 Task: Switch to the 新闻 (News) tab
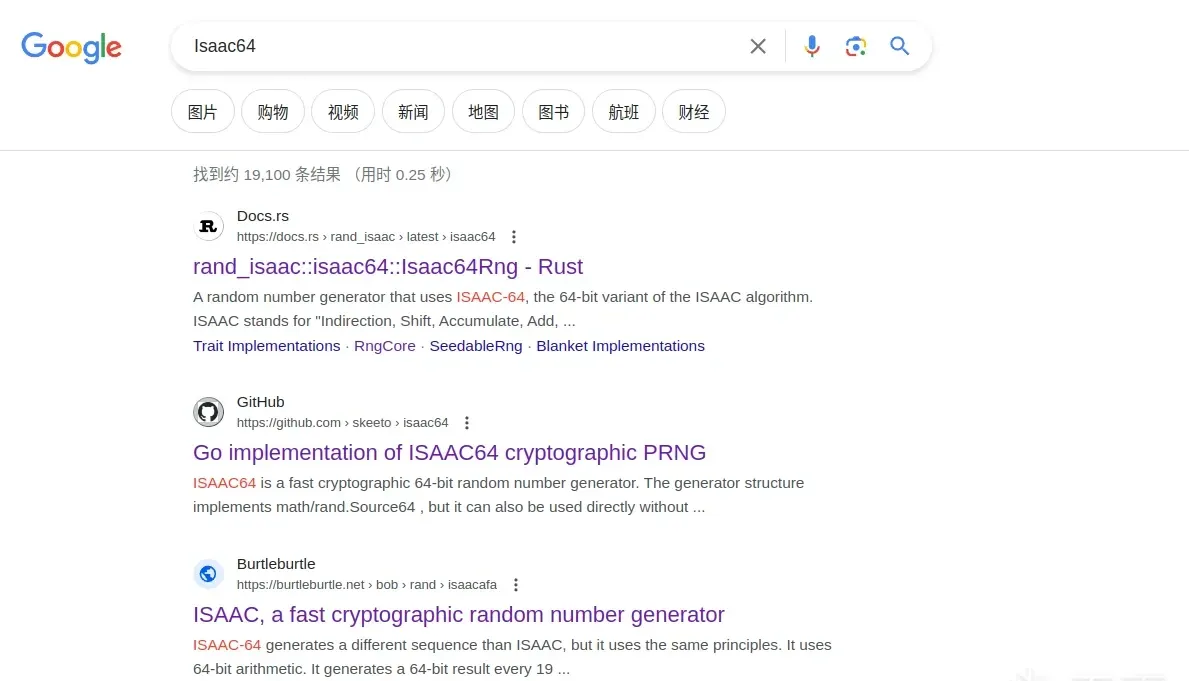coord(413,111)
